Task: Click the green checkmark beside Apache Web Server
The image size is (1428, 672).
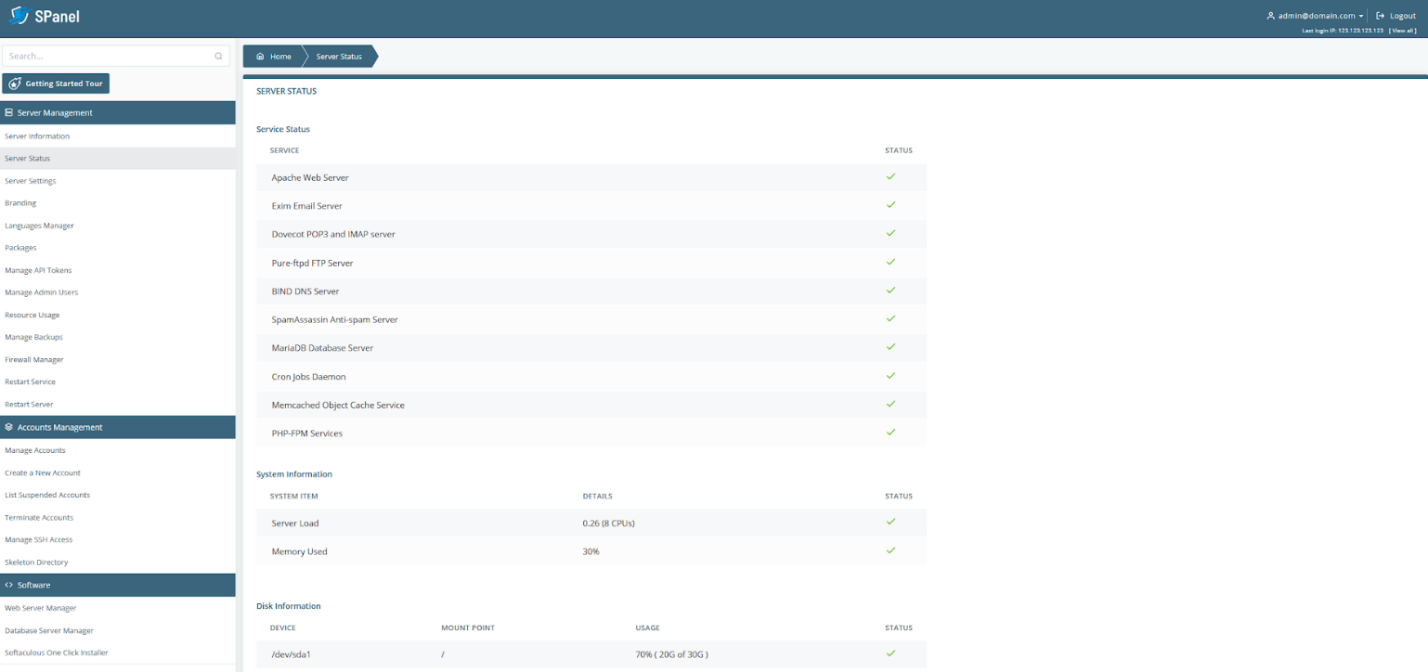Action: pos(890,176)
